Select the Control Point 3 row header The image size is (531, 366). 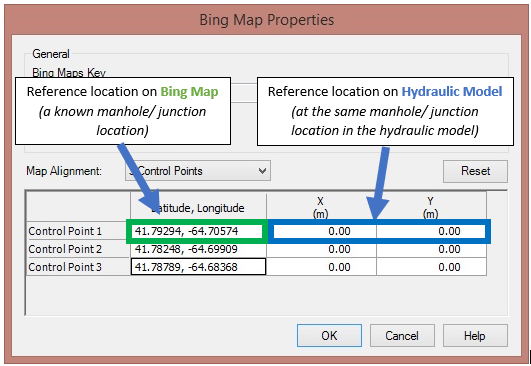pyautogui.click(x=78, y=267)
